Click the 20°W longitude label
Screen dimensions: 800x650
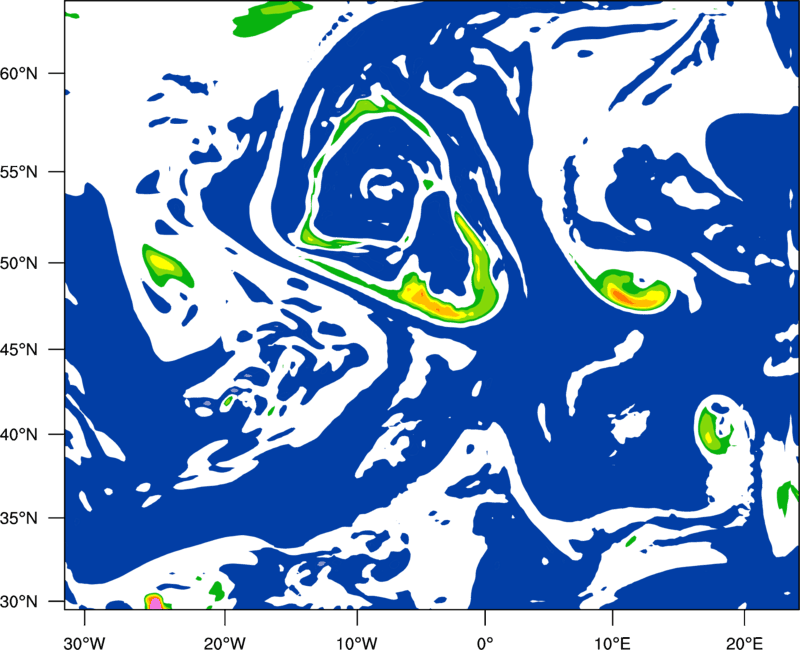coord(225,643)
